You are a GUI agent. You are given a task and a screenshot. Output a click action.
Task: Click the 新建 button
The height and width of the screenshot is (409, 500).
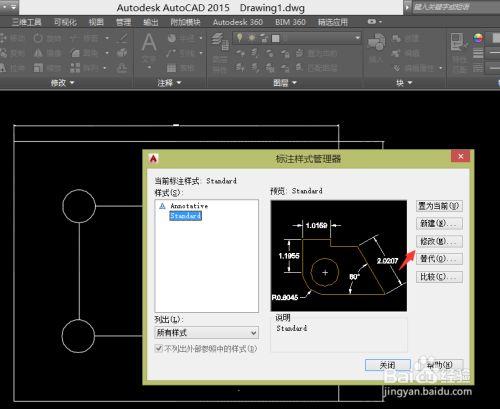pyautogui.click(x=439, y=223)
